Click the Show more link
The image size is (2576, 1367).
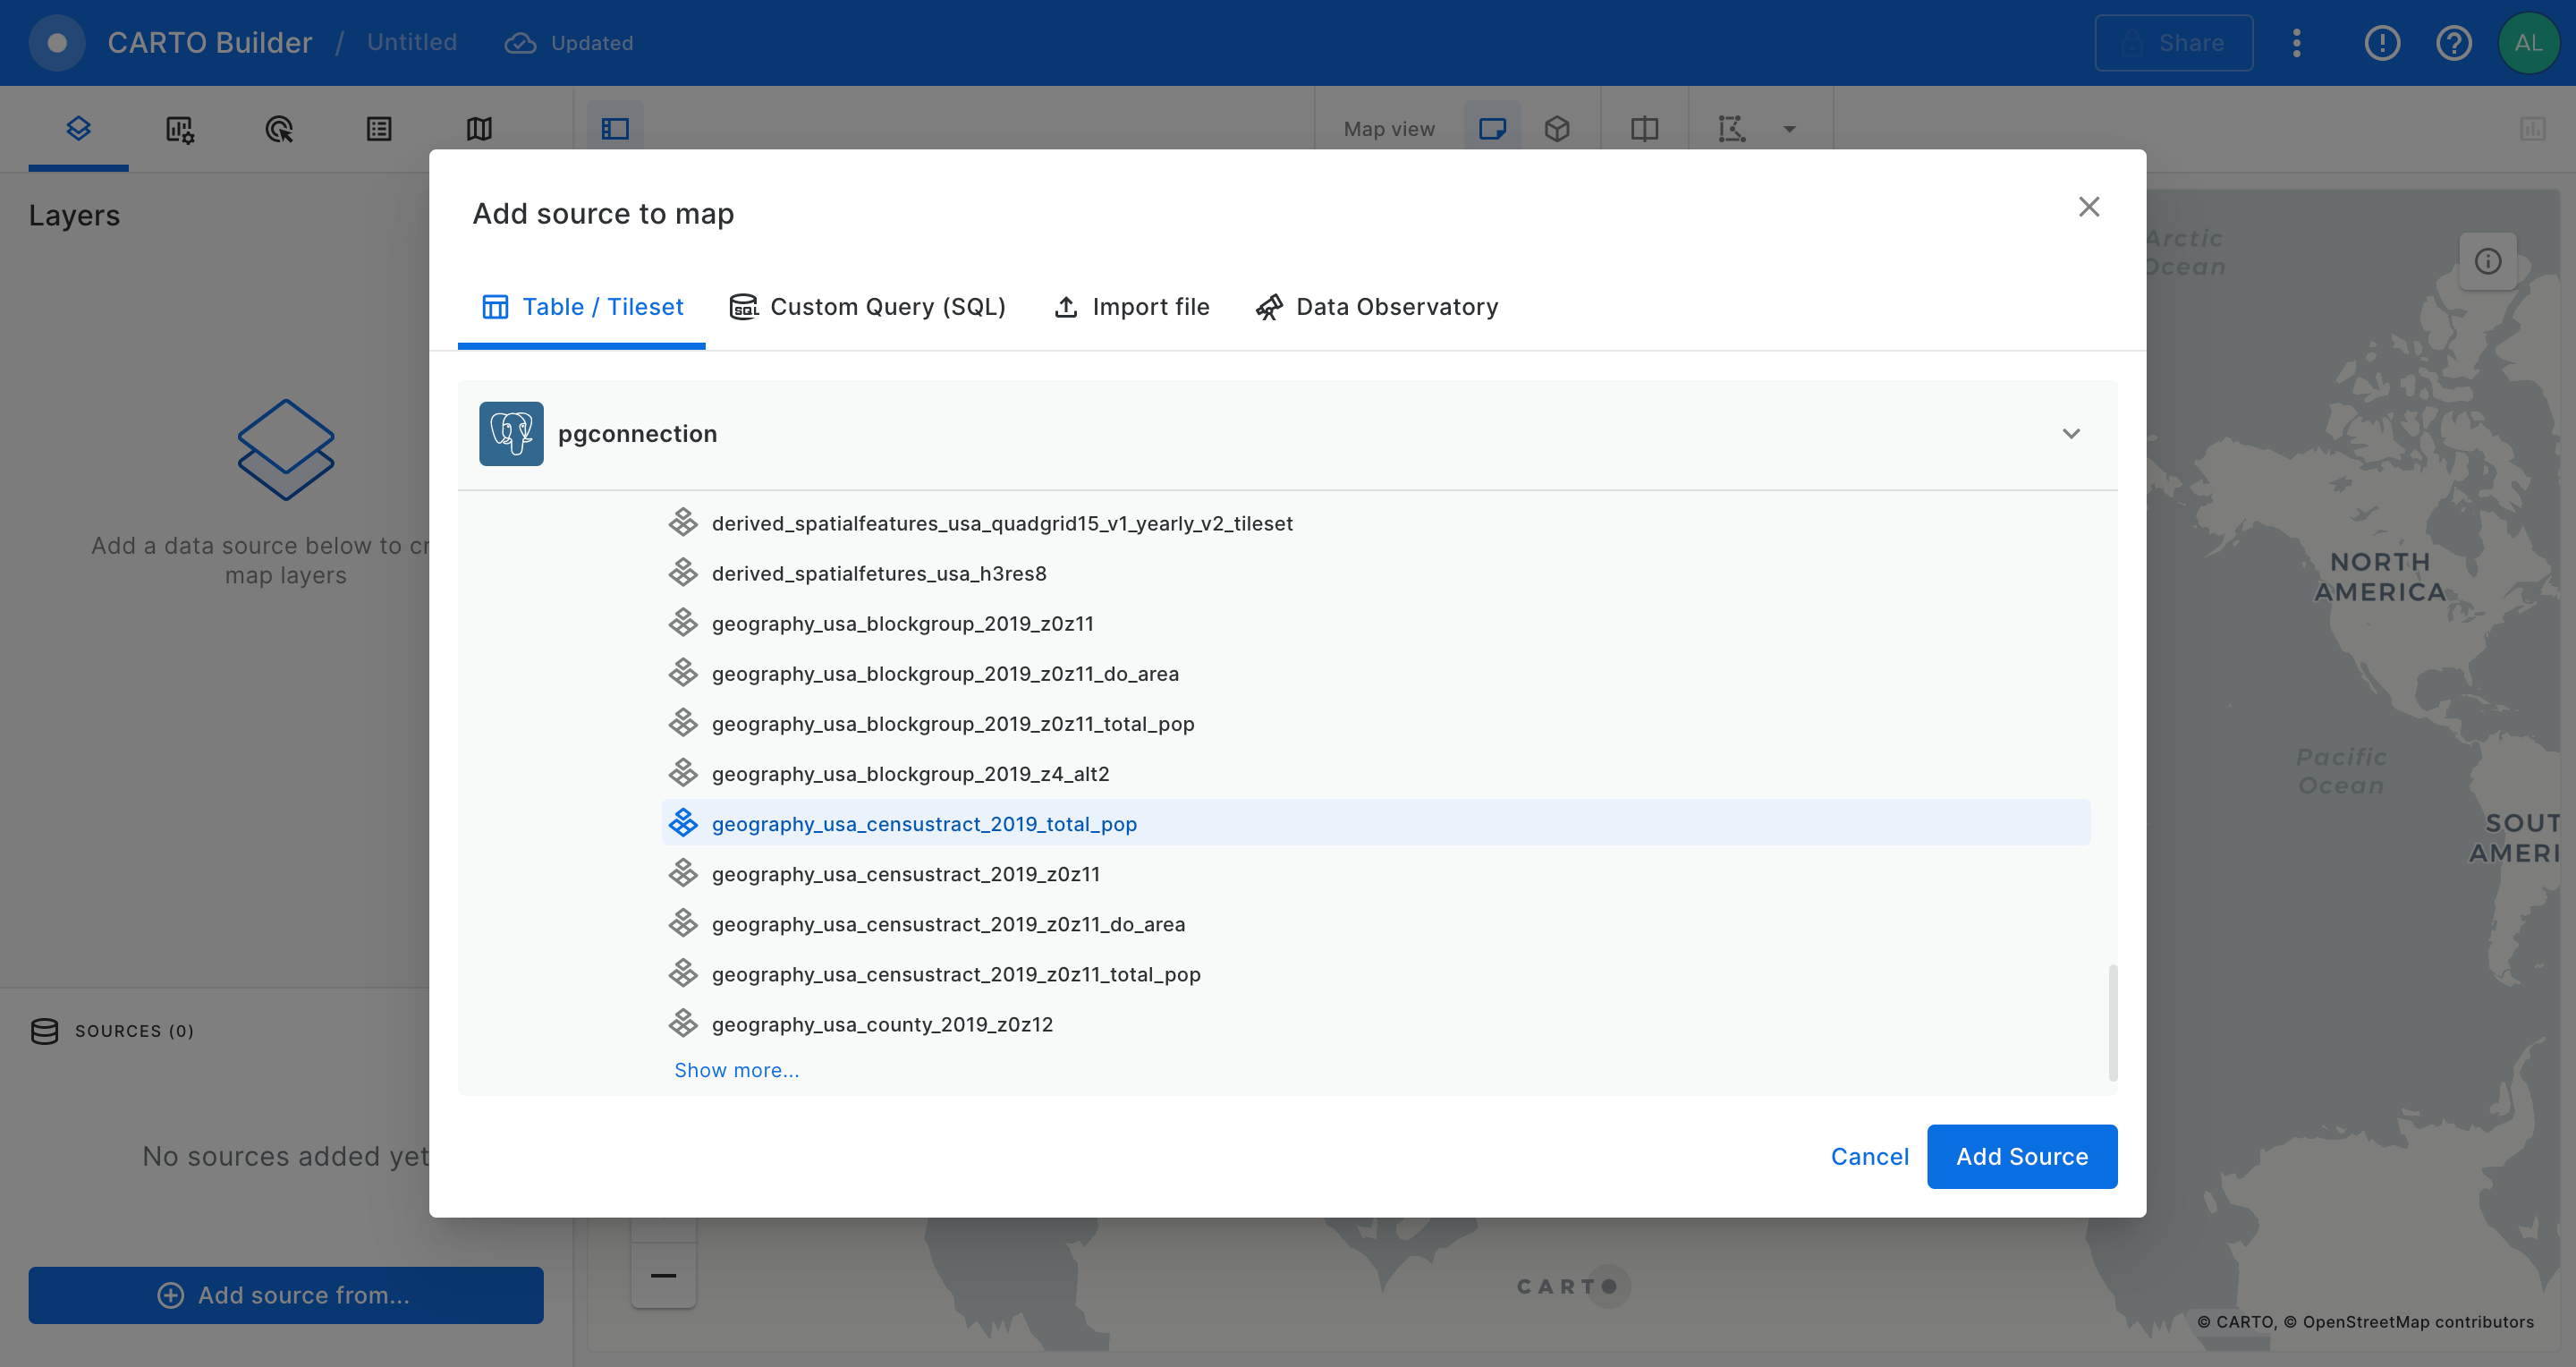[x=736, y=1070]
